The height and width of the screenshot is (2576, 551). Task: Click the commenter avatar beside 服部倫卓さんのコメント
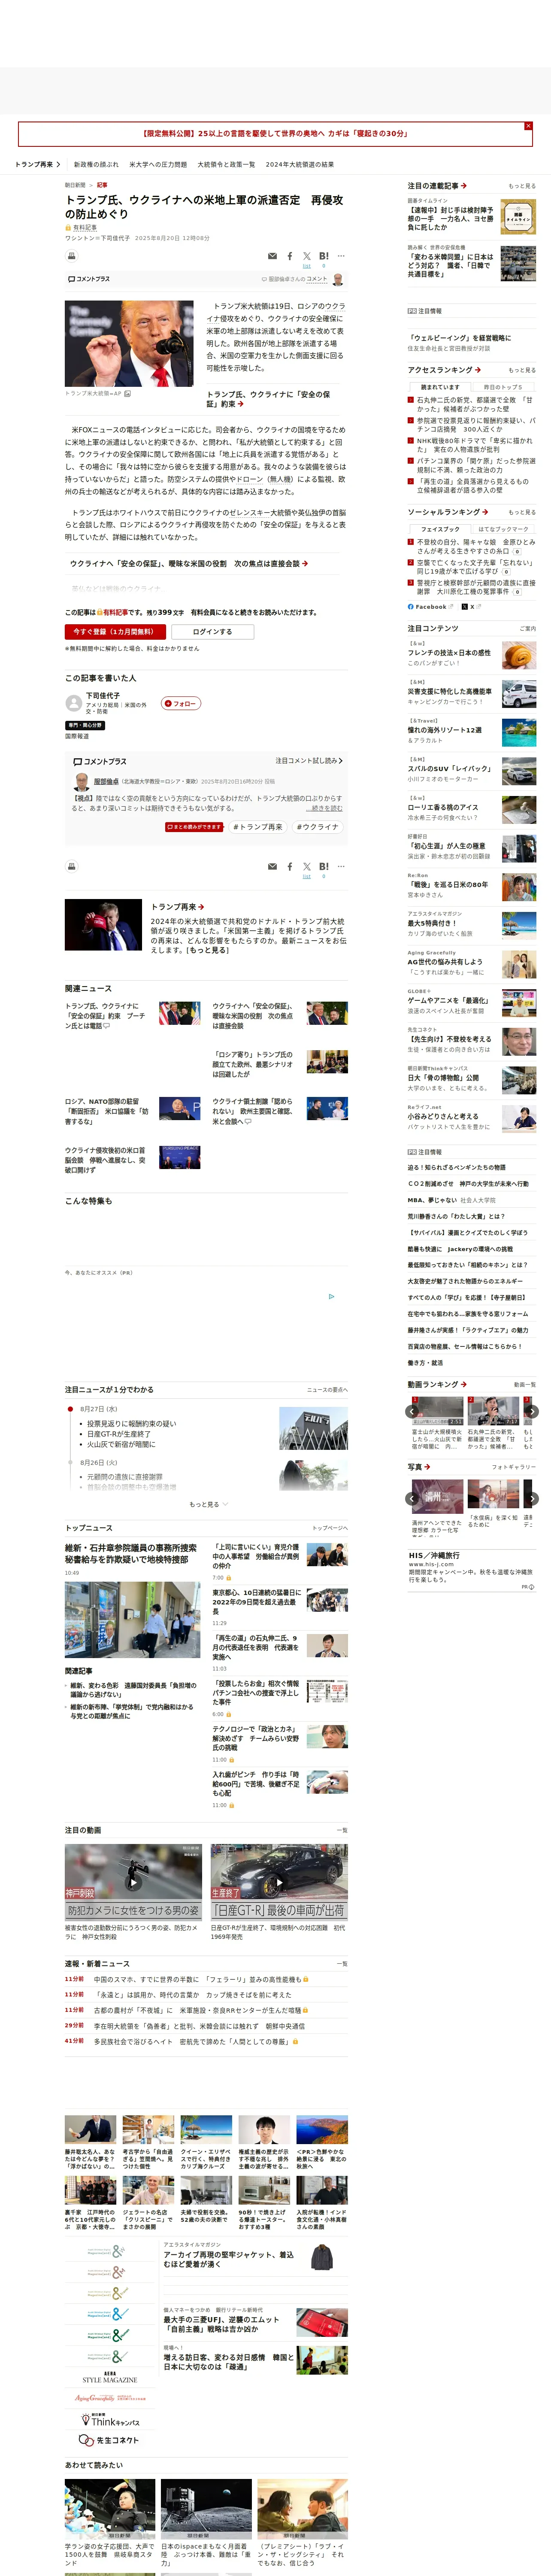point(338,279)
